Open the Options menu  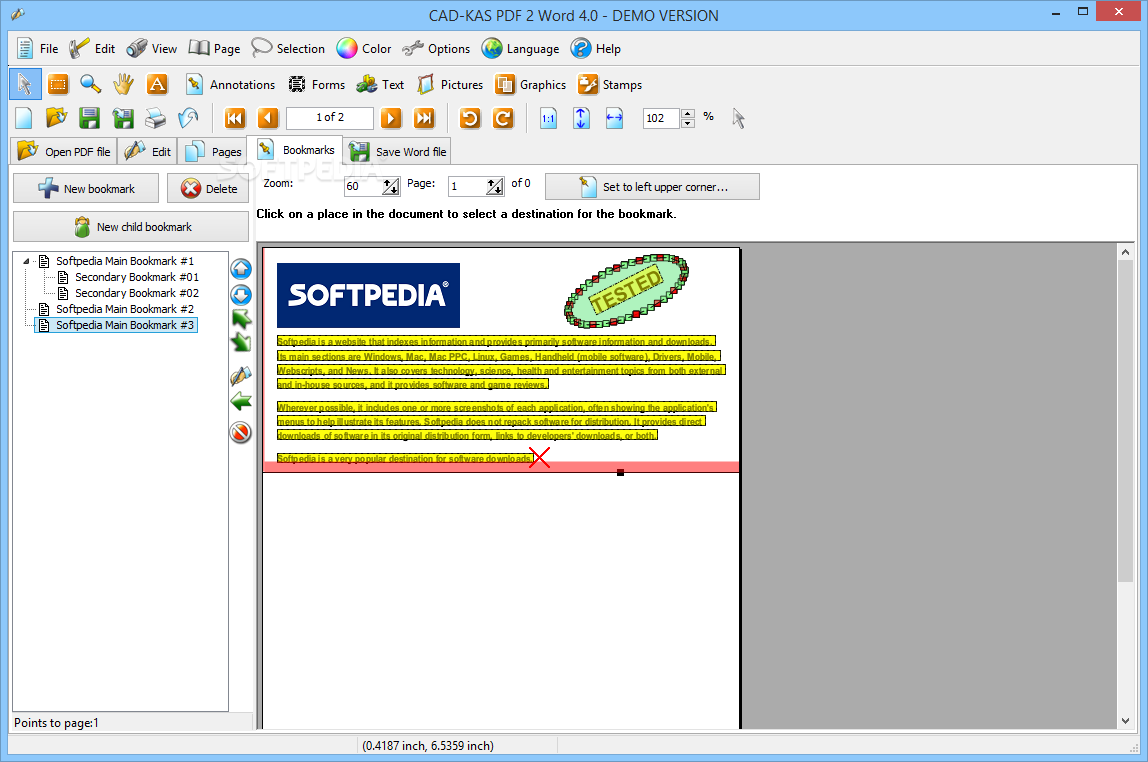[436, 49]
